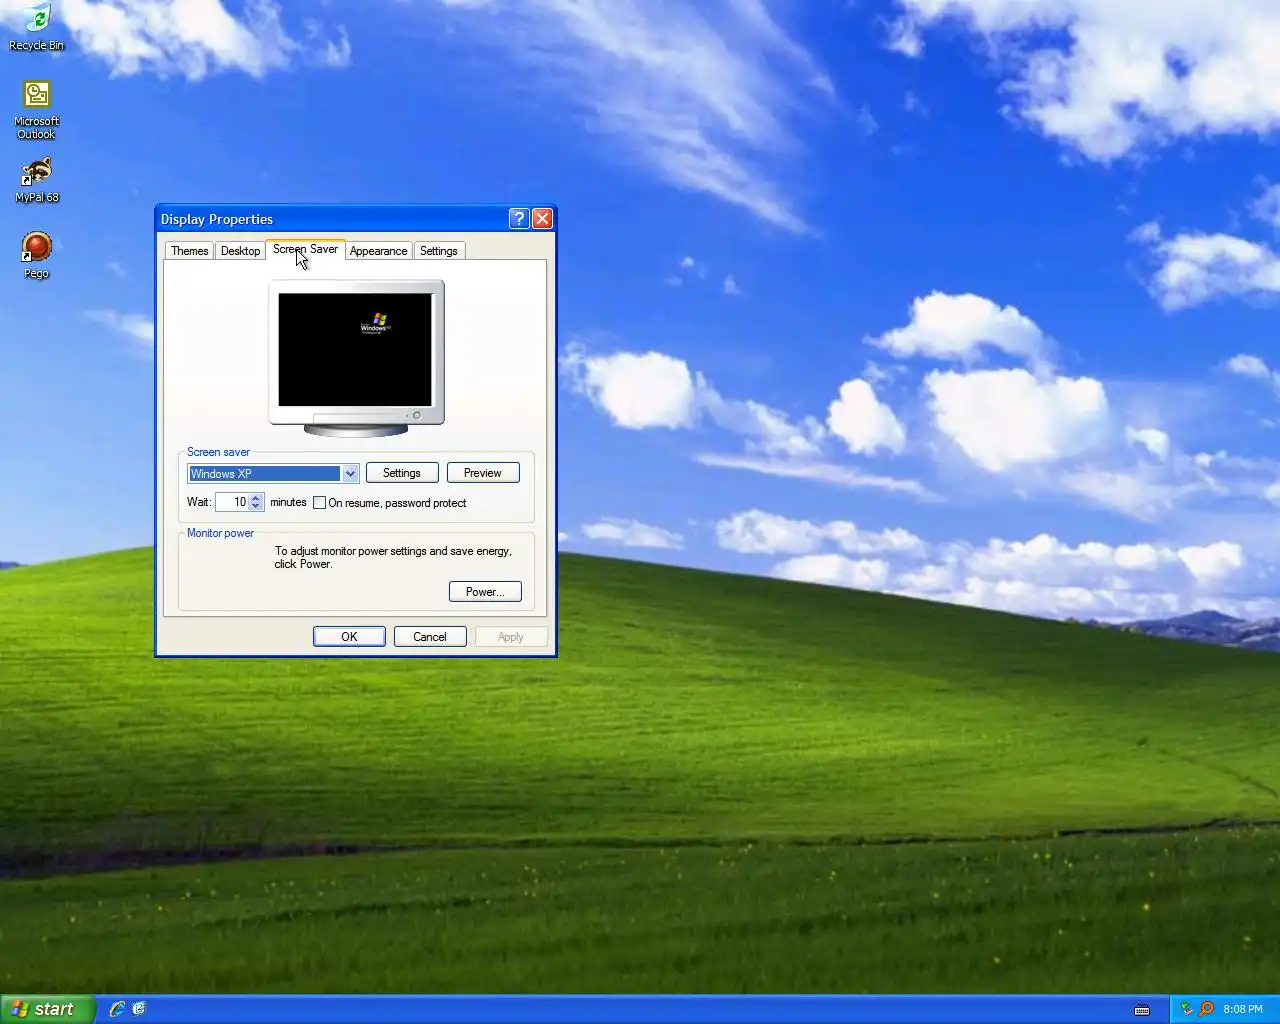The image size is (1280, 1024).
Task: Open screen saver Settings button
Action: coord(402,473)
